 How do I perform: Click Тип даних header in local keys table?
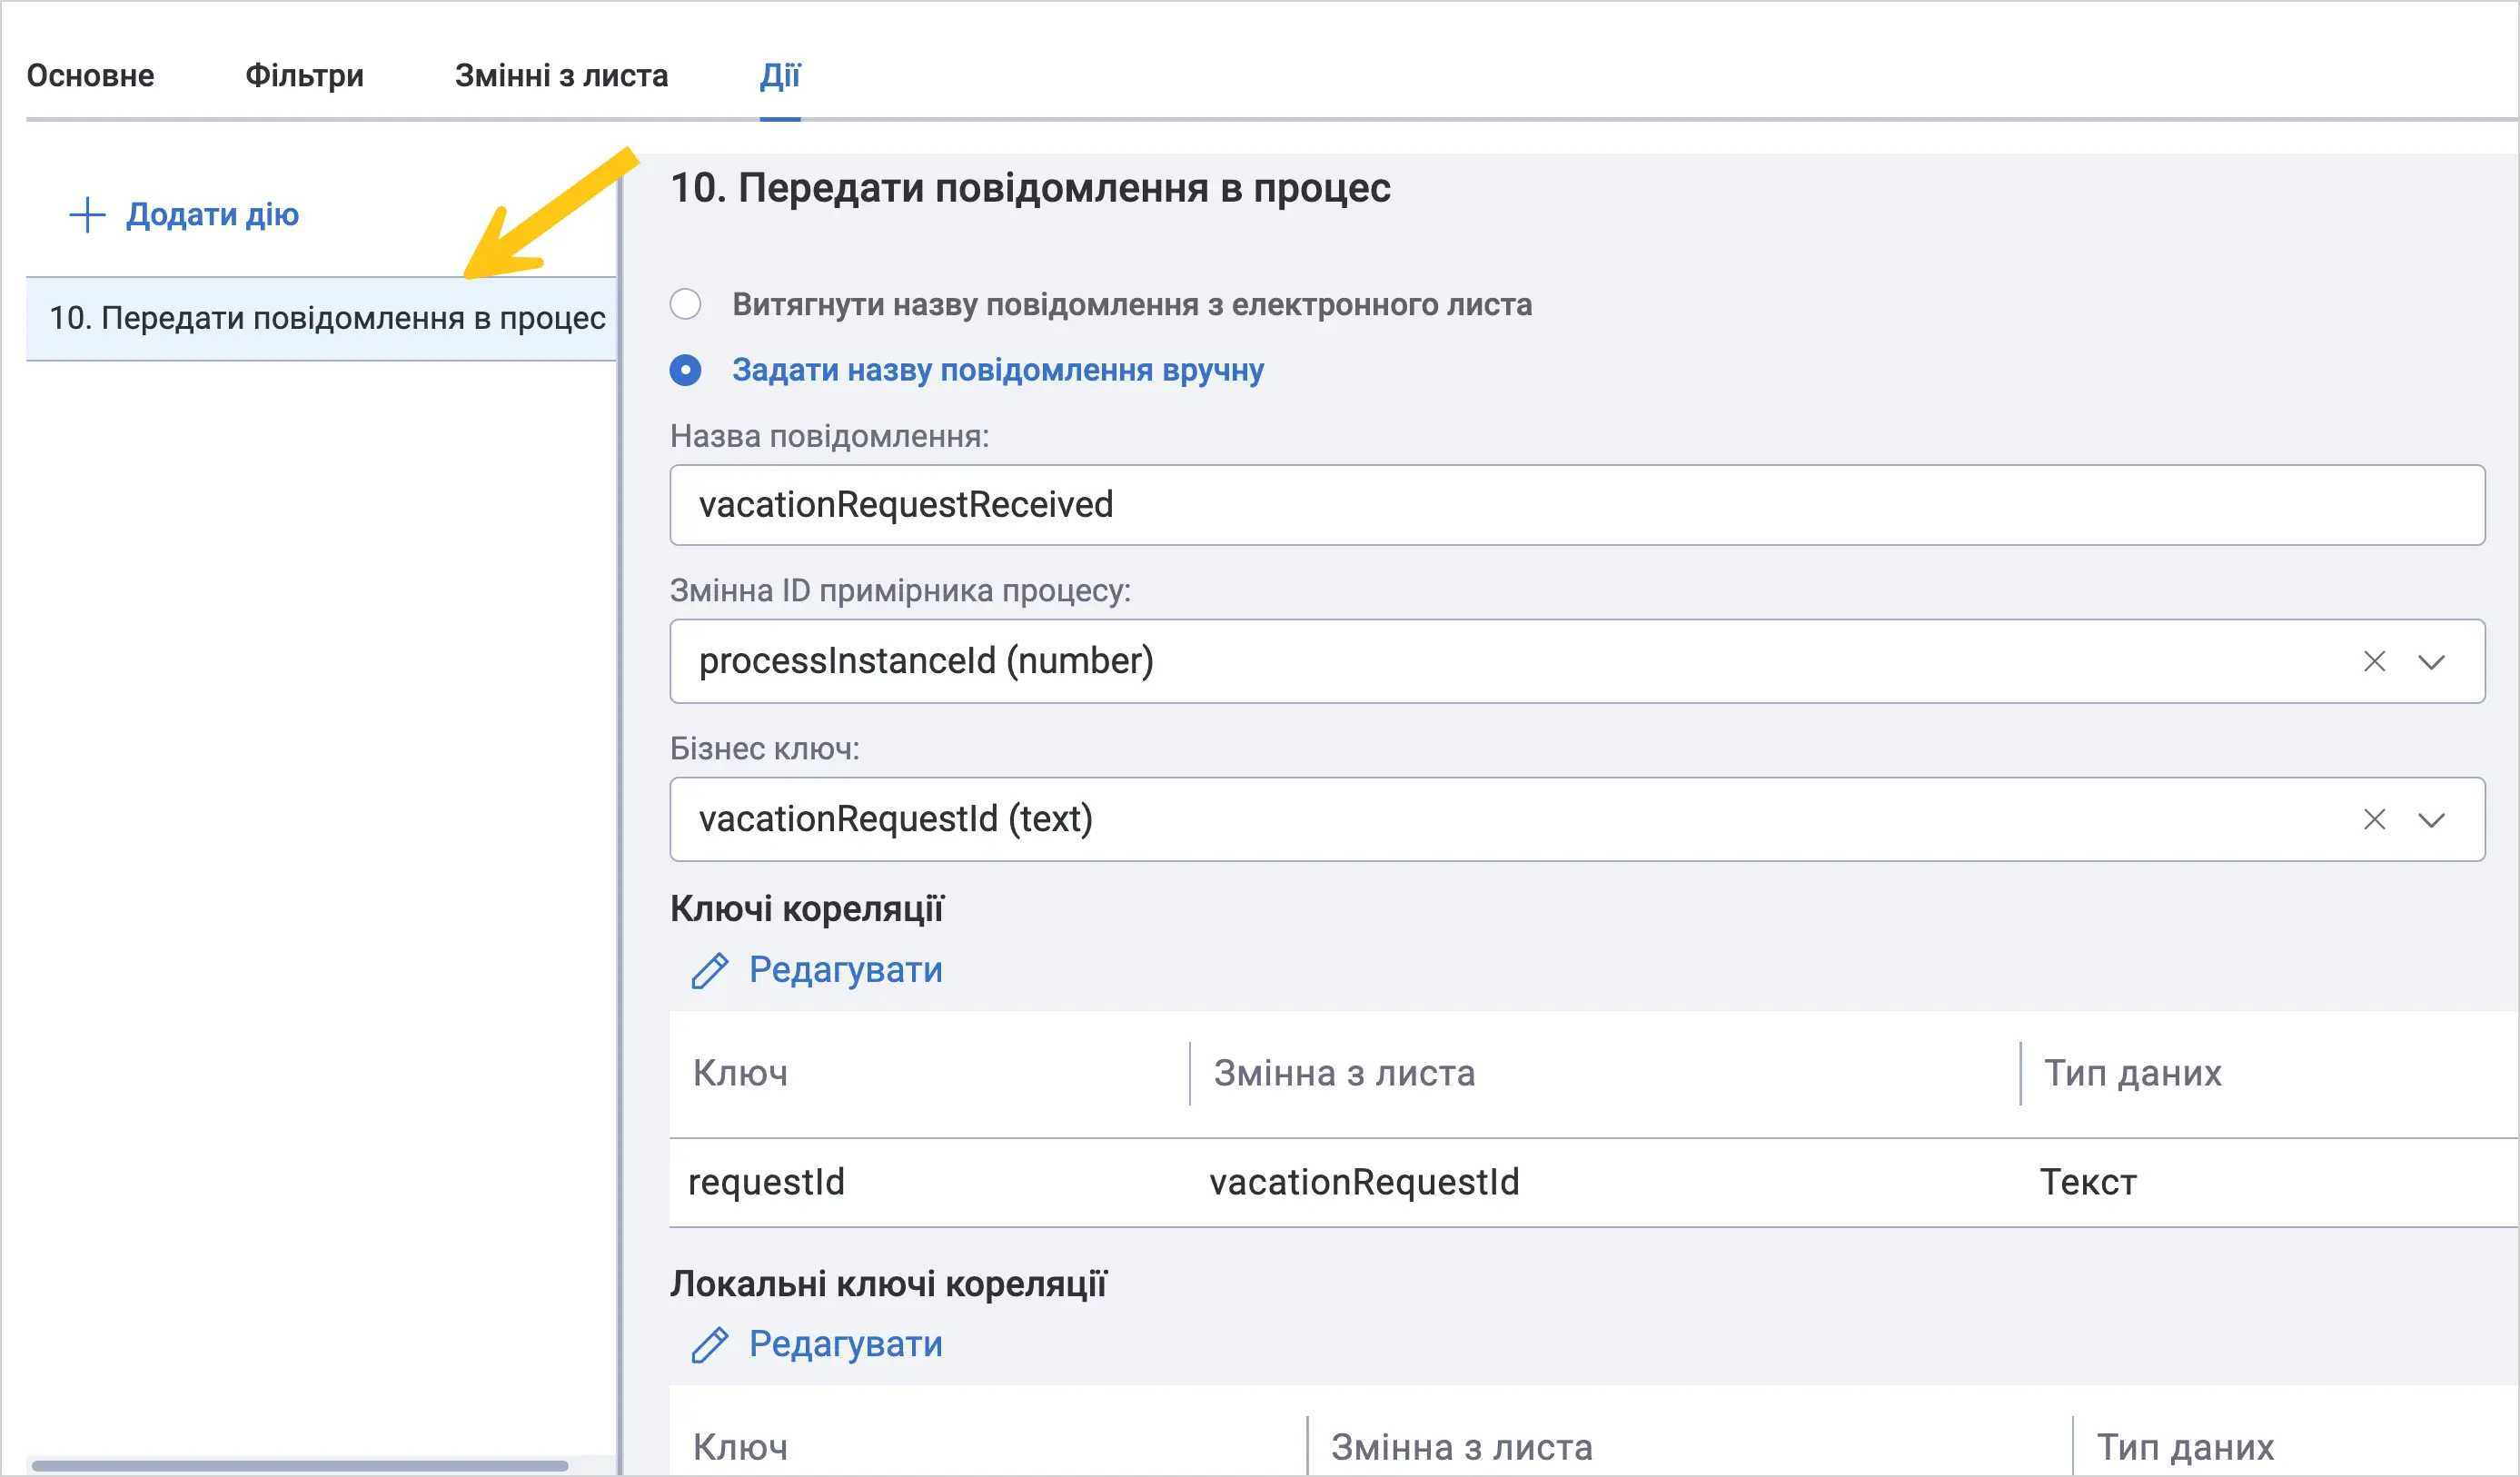point(2185,1448)
